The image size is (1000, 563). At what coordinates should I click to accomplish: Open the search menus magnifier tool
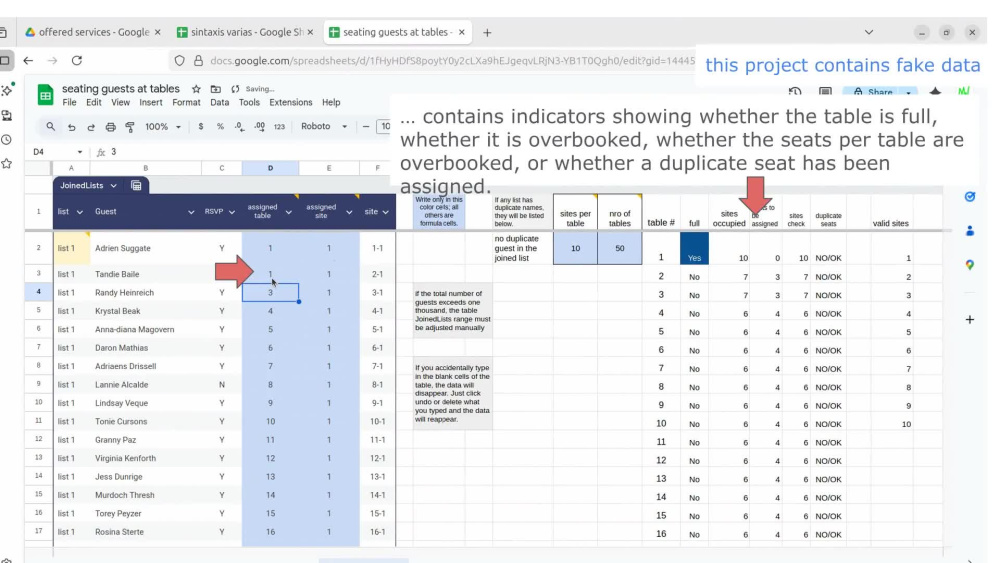click(50, 126)
